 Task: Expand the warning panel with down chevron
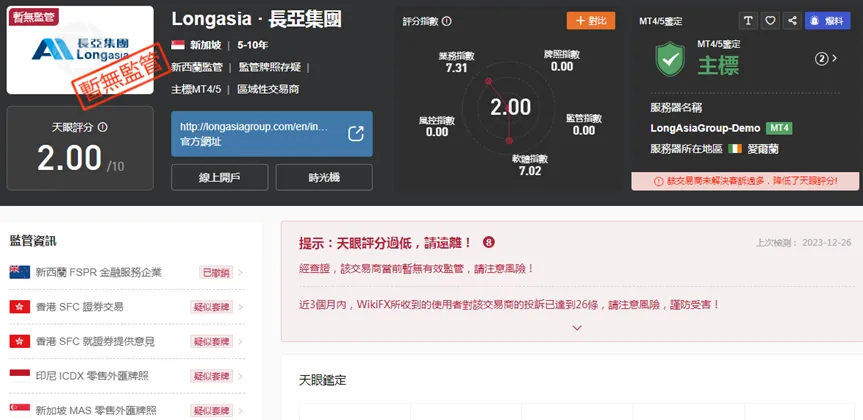click(577, 328)
